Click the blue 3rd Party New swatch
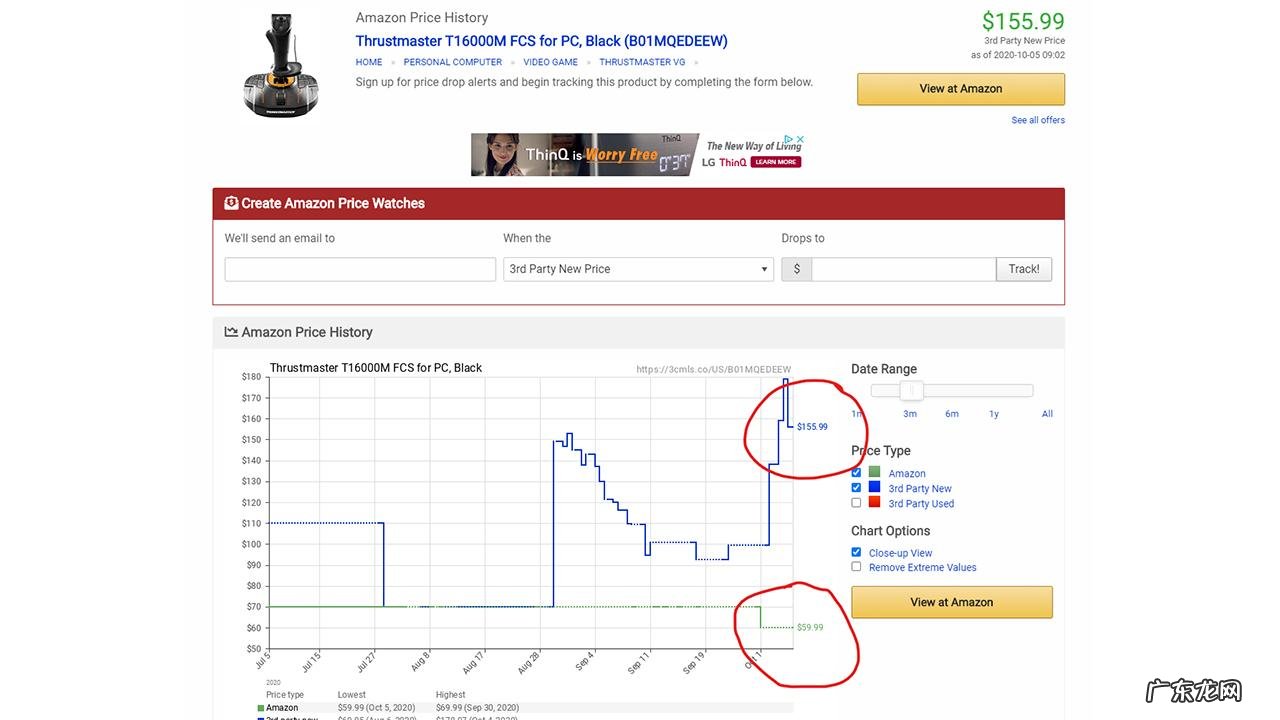The width and height of the screenshot is (1280, 720). click(x=874, y=488)
